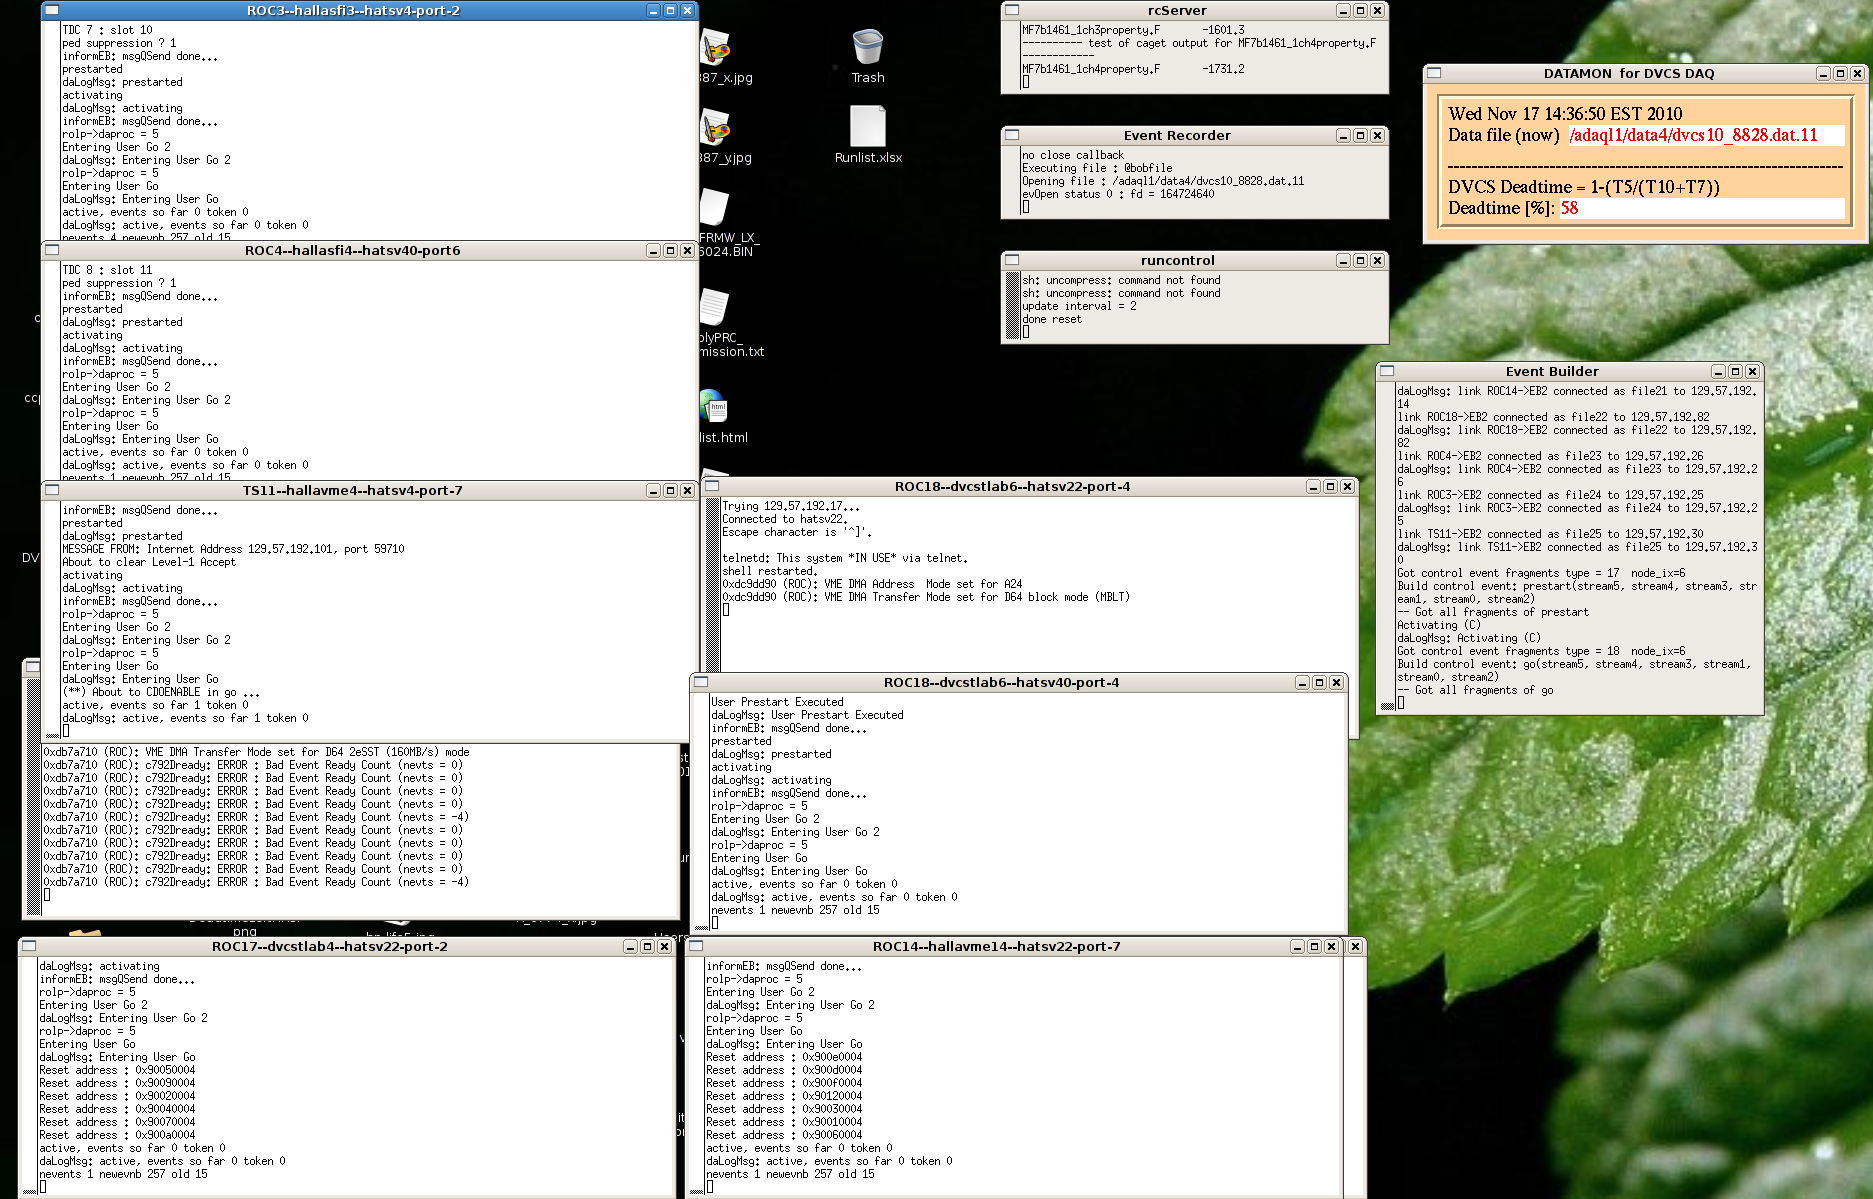Open window menu of TS11 hallavme4 terminal

(x=52, y=490)
